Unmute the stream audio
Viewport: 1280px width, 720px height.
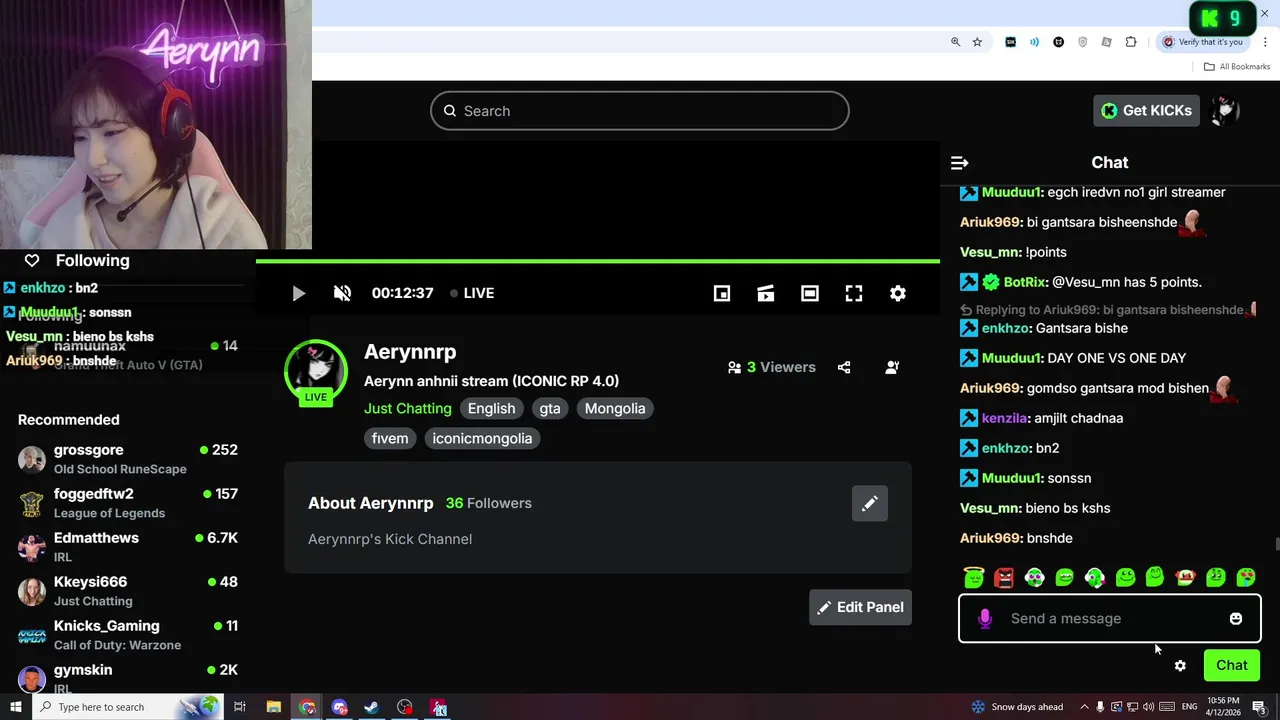click(342, 293)
